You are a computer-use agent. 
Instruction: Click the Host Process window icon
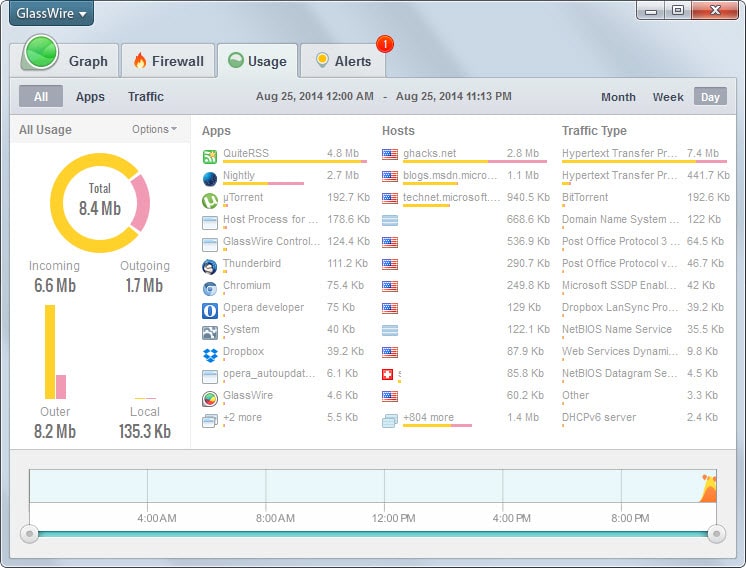coord(210,223)
